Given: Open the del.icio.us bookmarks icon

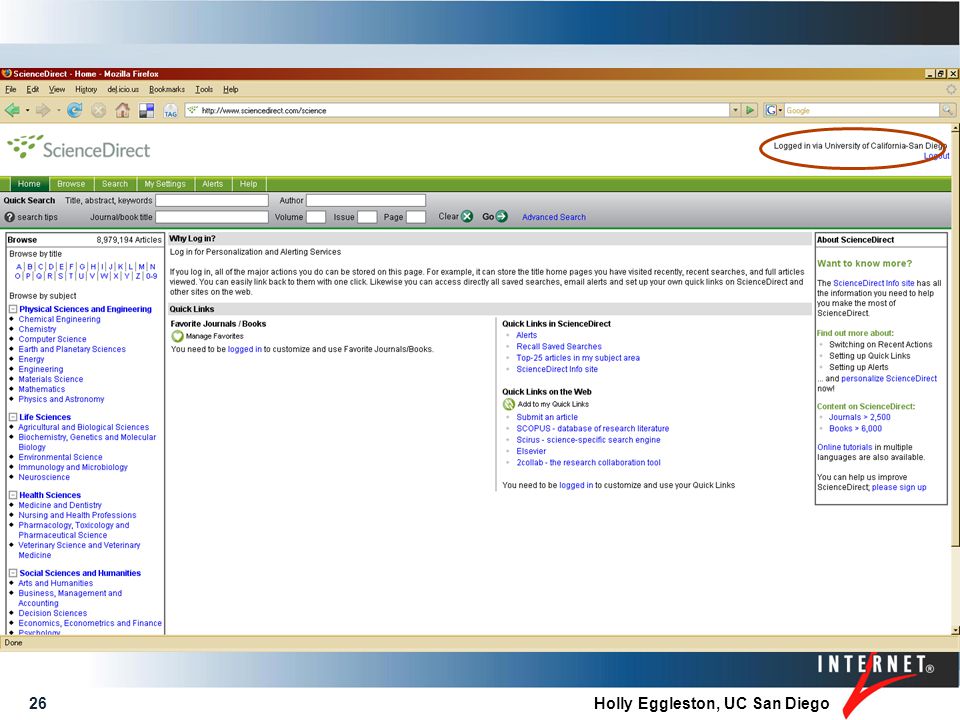Looking at the screenshot, I should (146, 111).
